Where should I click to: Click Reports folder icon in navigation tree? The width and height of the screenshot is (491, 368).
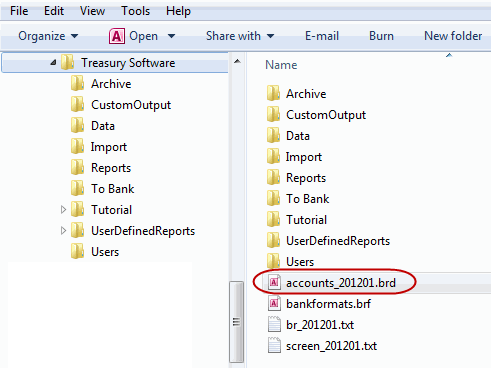click(77, 167)
